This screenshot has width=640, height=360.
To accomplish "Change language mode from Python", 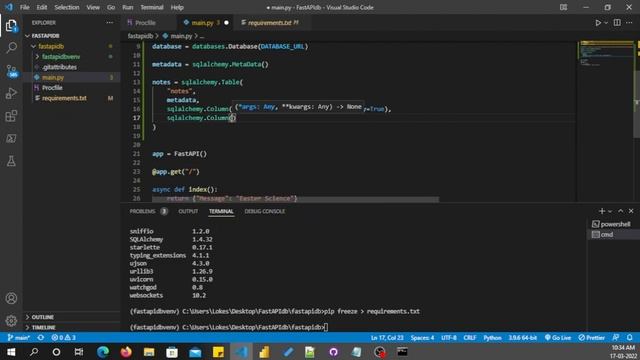I will pos(492,338).
